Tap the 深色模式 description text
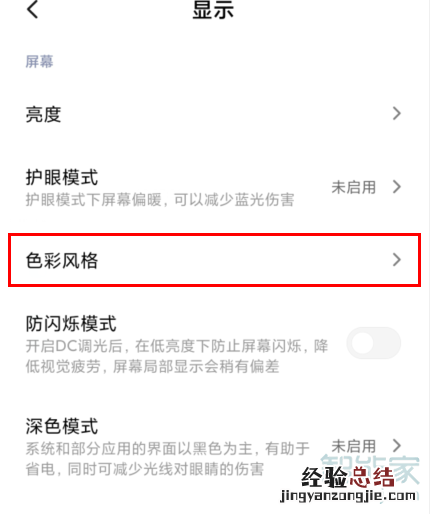 [168, 459]
